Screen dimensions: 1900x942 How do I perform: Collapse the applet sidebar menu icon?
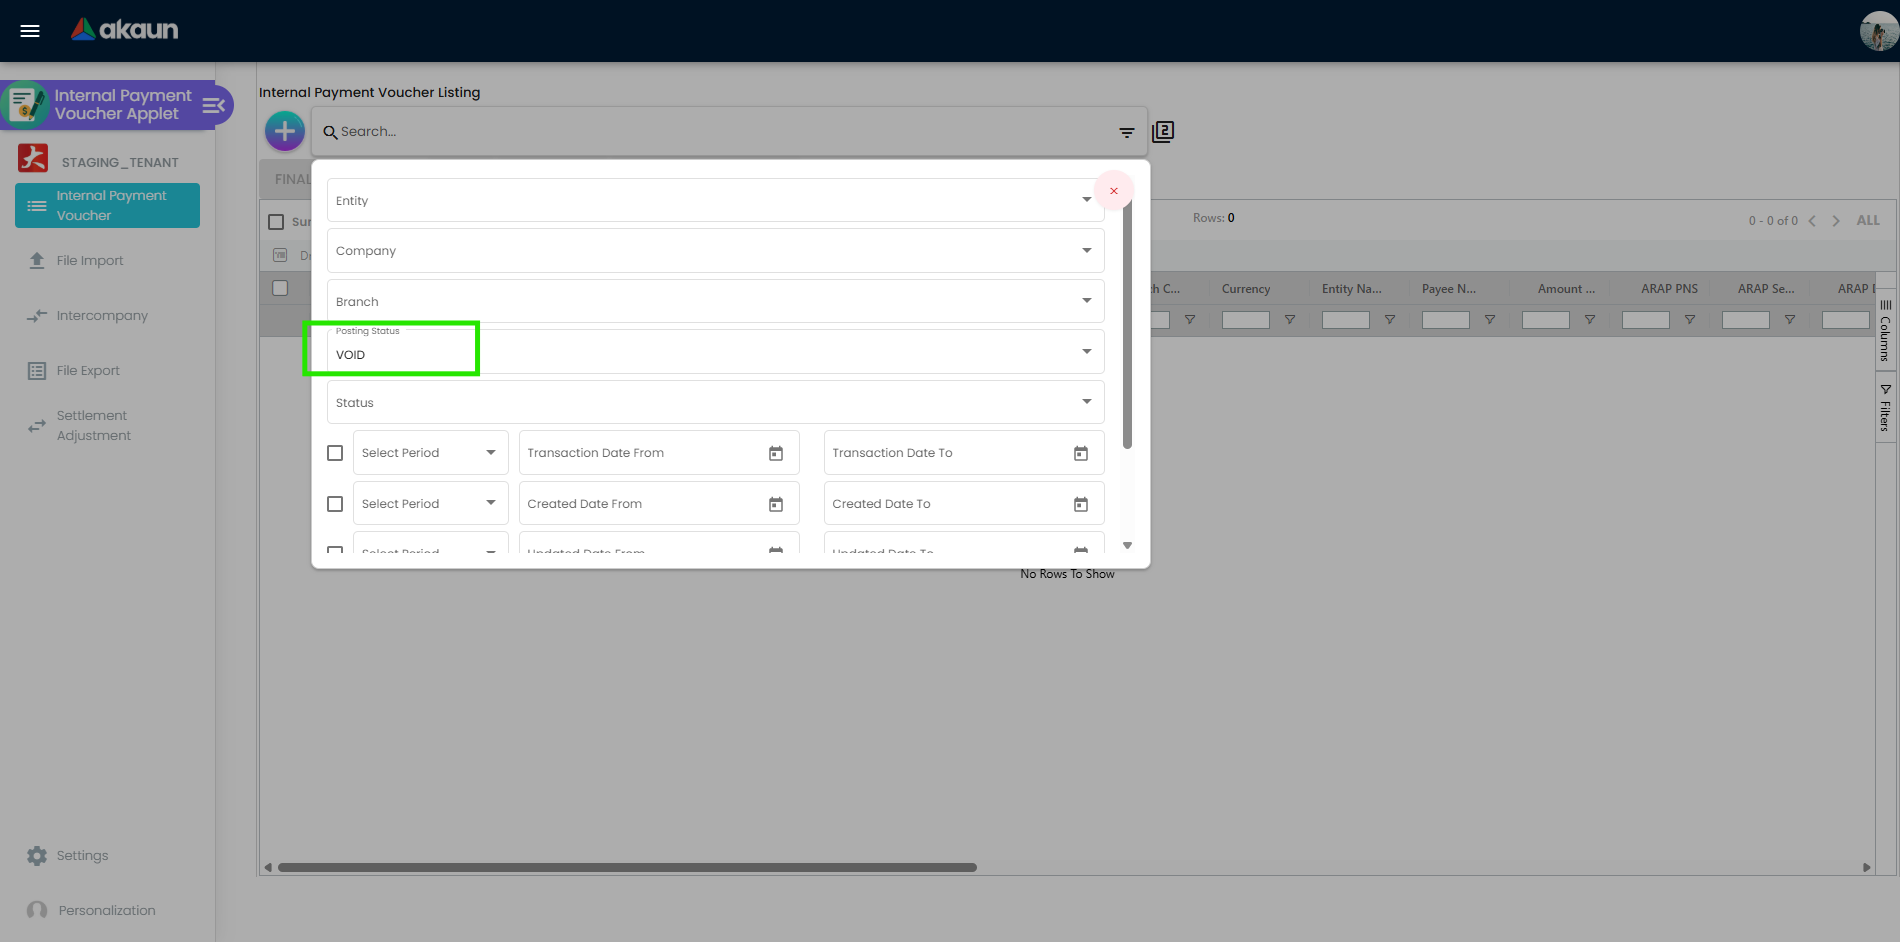(214, 105)
